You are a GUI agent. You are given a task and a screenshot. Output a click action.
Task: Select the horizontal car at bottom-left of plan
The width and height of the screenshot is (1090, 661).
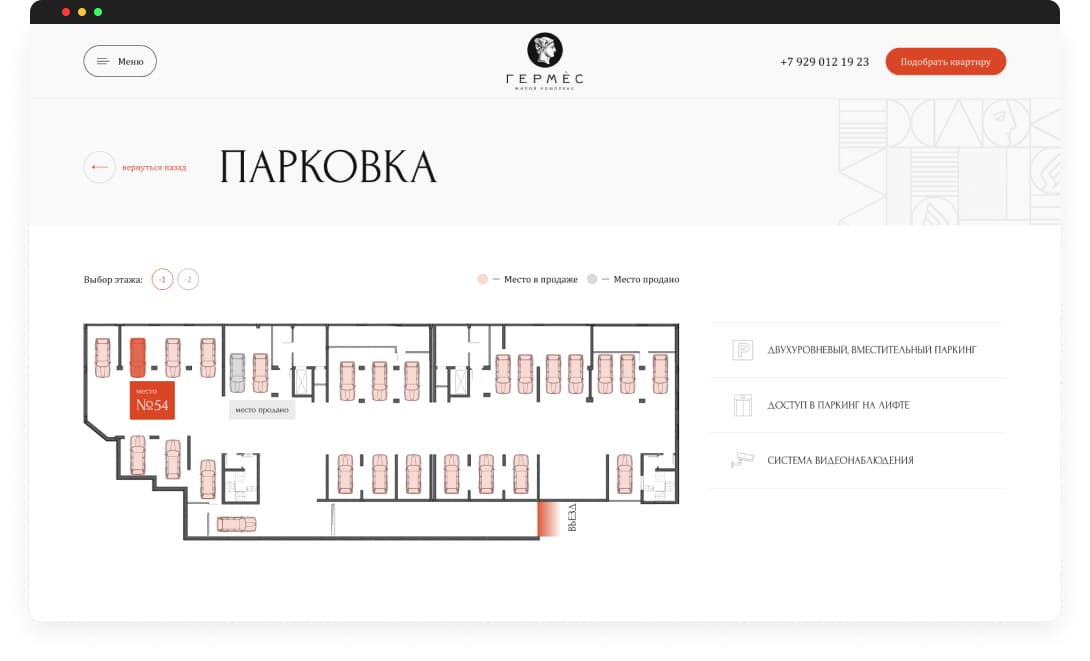[x=236, y=523]
